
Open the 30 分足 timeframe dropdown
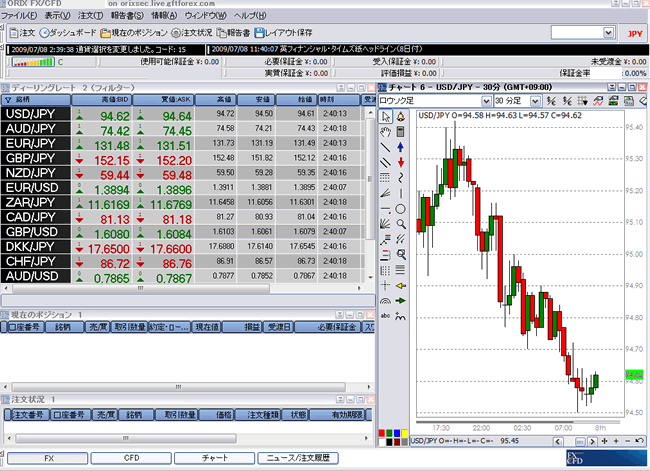click(x=535, y=101)
